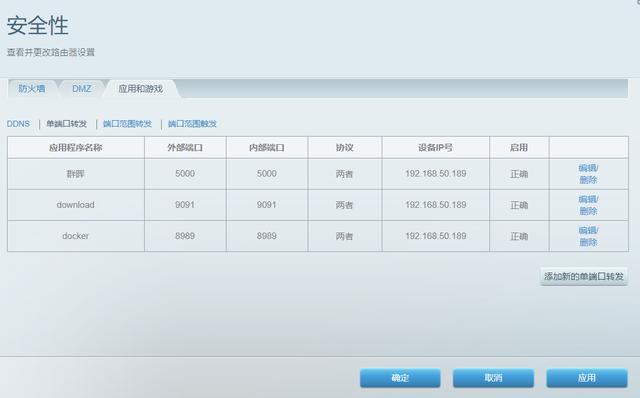Click 两者 protocol in the 群晖 row
This screenshot has width=640, height=398.
click(344, 174)
